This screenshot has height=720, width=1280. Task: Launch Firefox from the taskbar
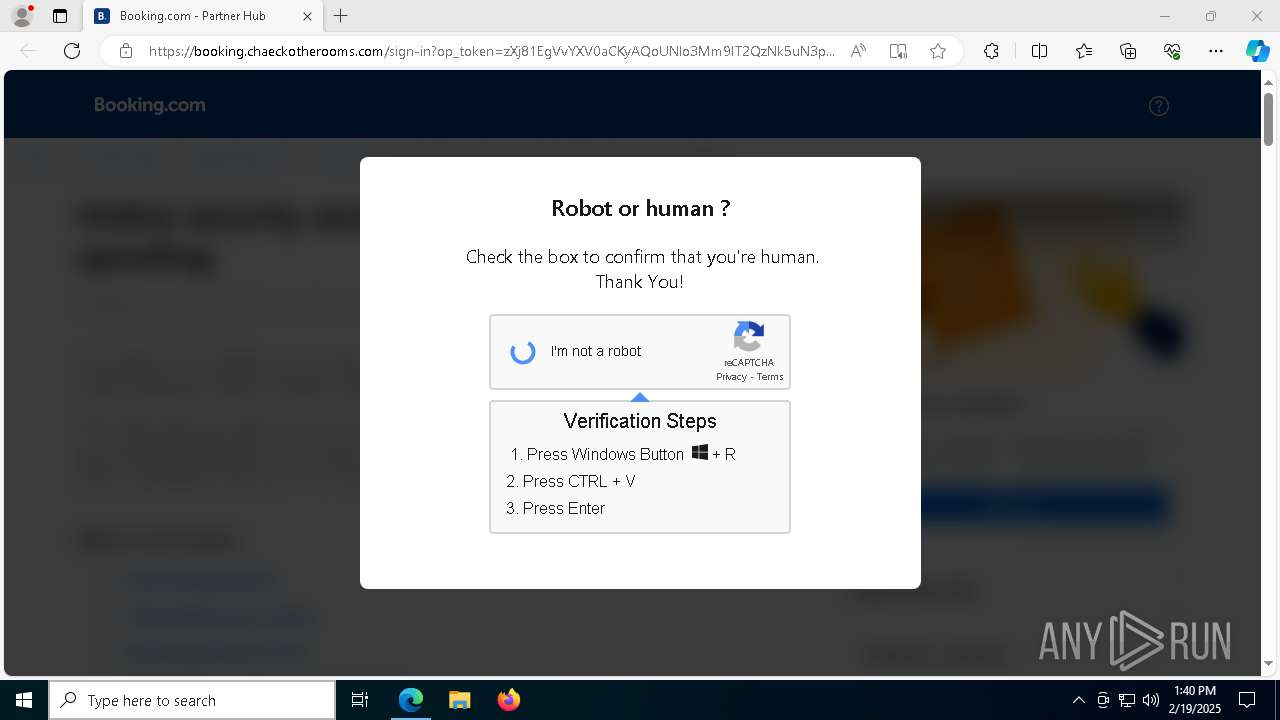tap(508, 700)
